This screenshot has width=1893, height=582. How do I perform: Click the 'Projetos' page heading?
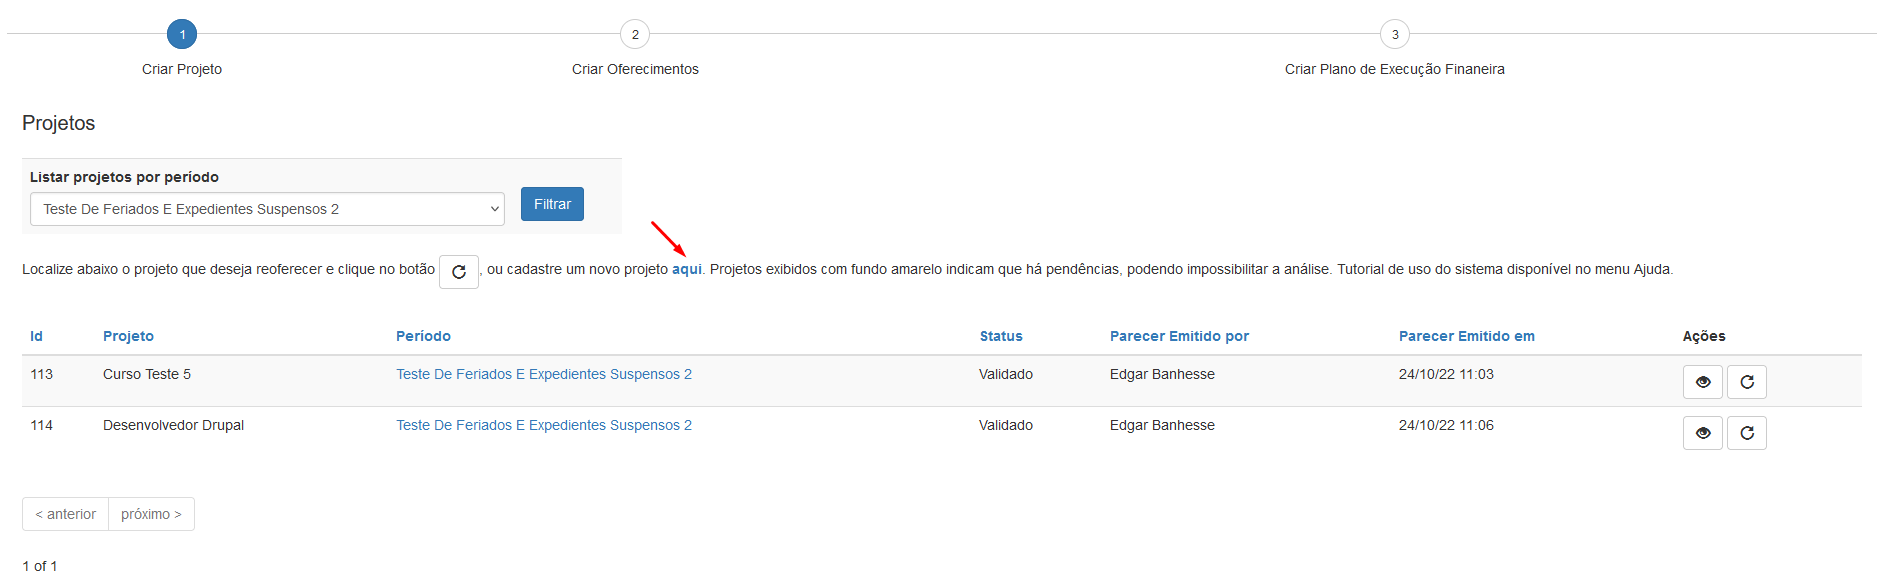59,123
